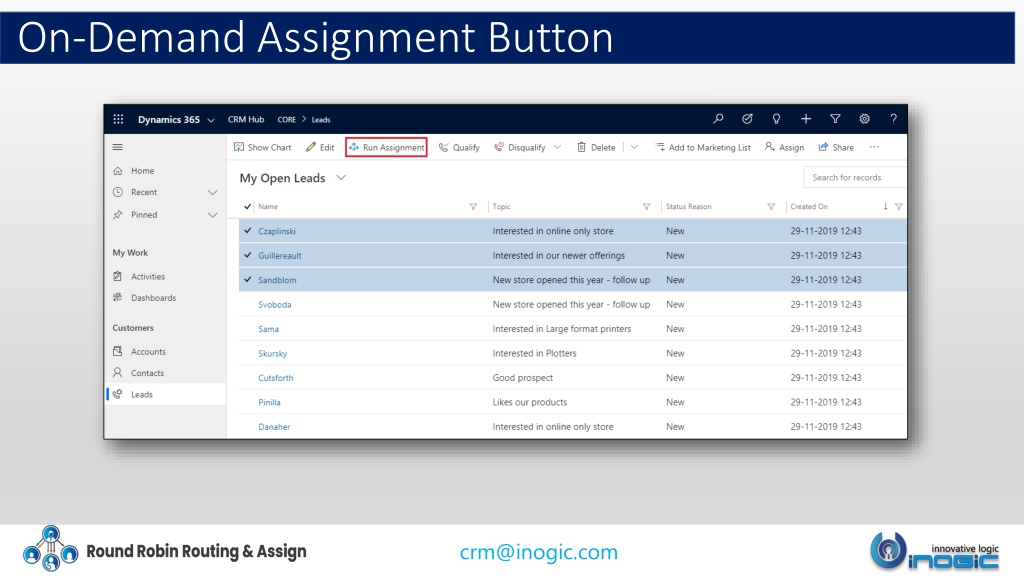This screenshot has width=1024, height=576.
Task: Click 'Interested in Plotters' topic cell
Action: [534, 353]
